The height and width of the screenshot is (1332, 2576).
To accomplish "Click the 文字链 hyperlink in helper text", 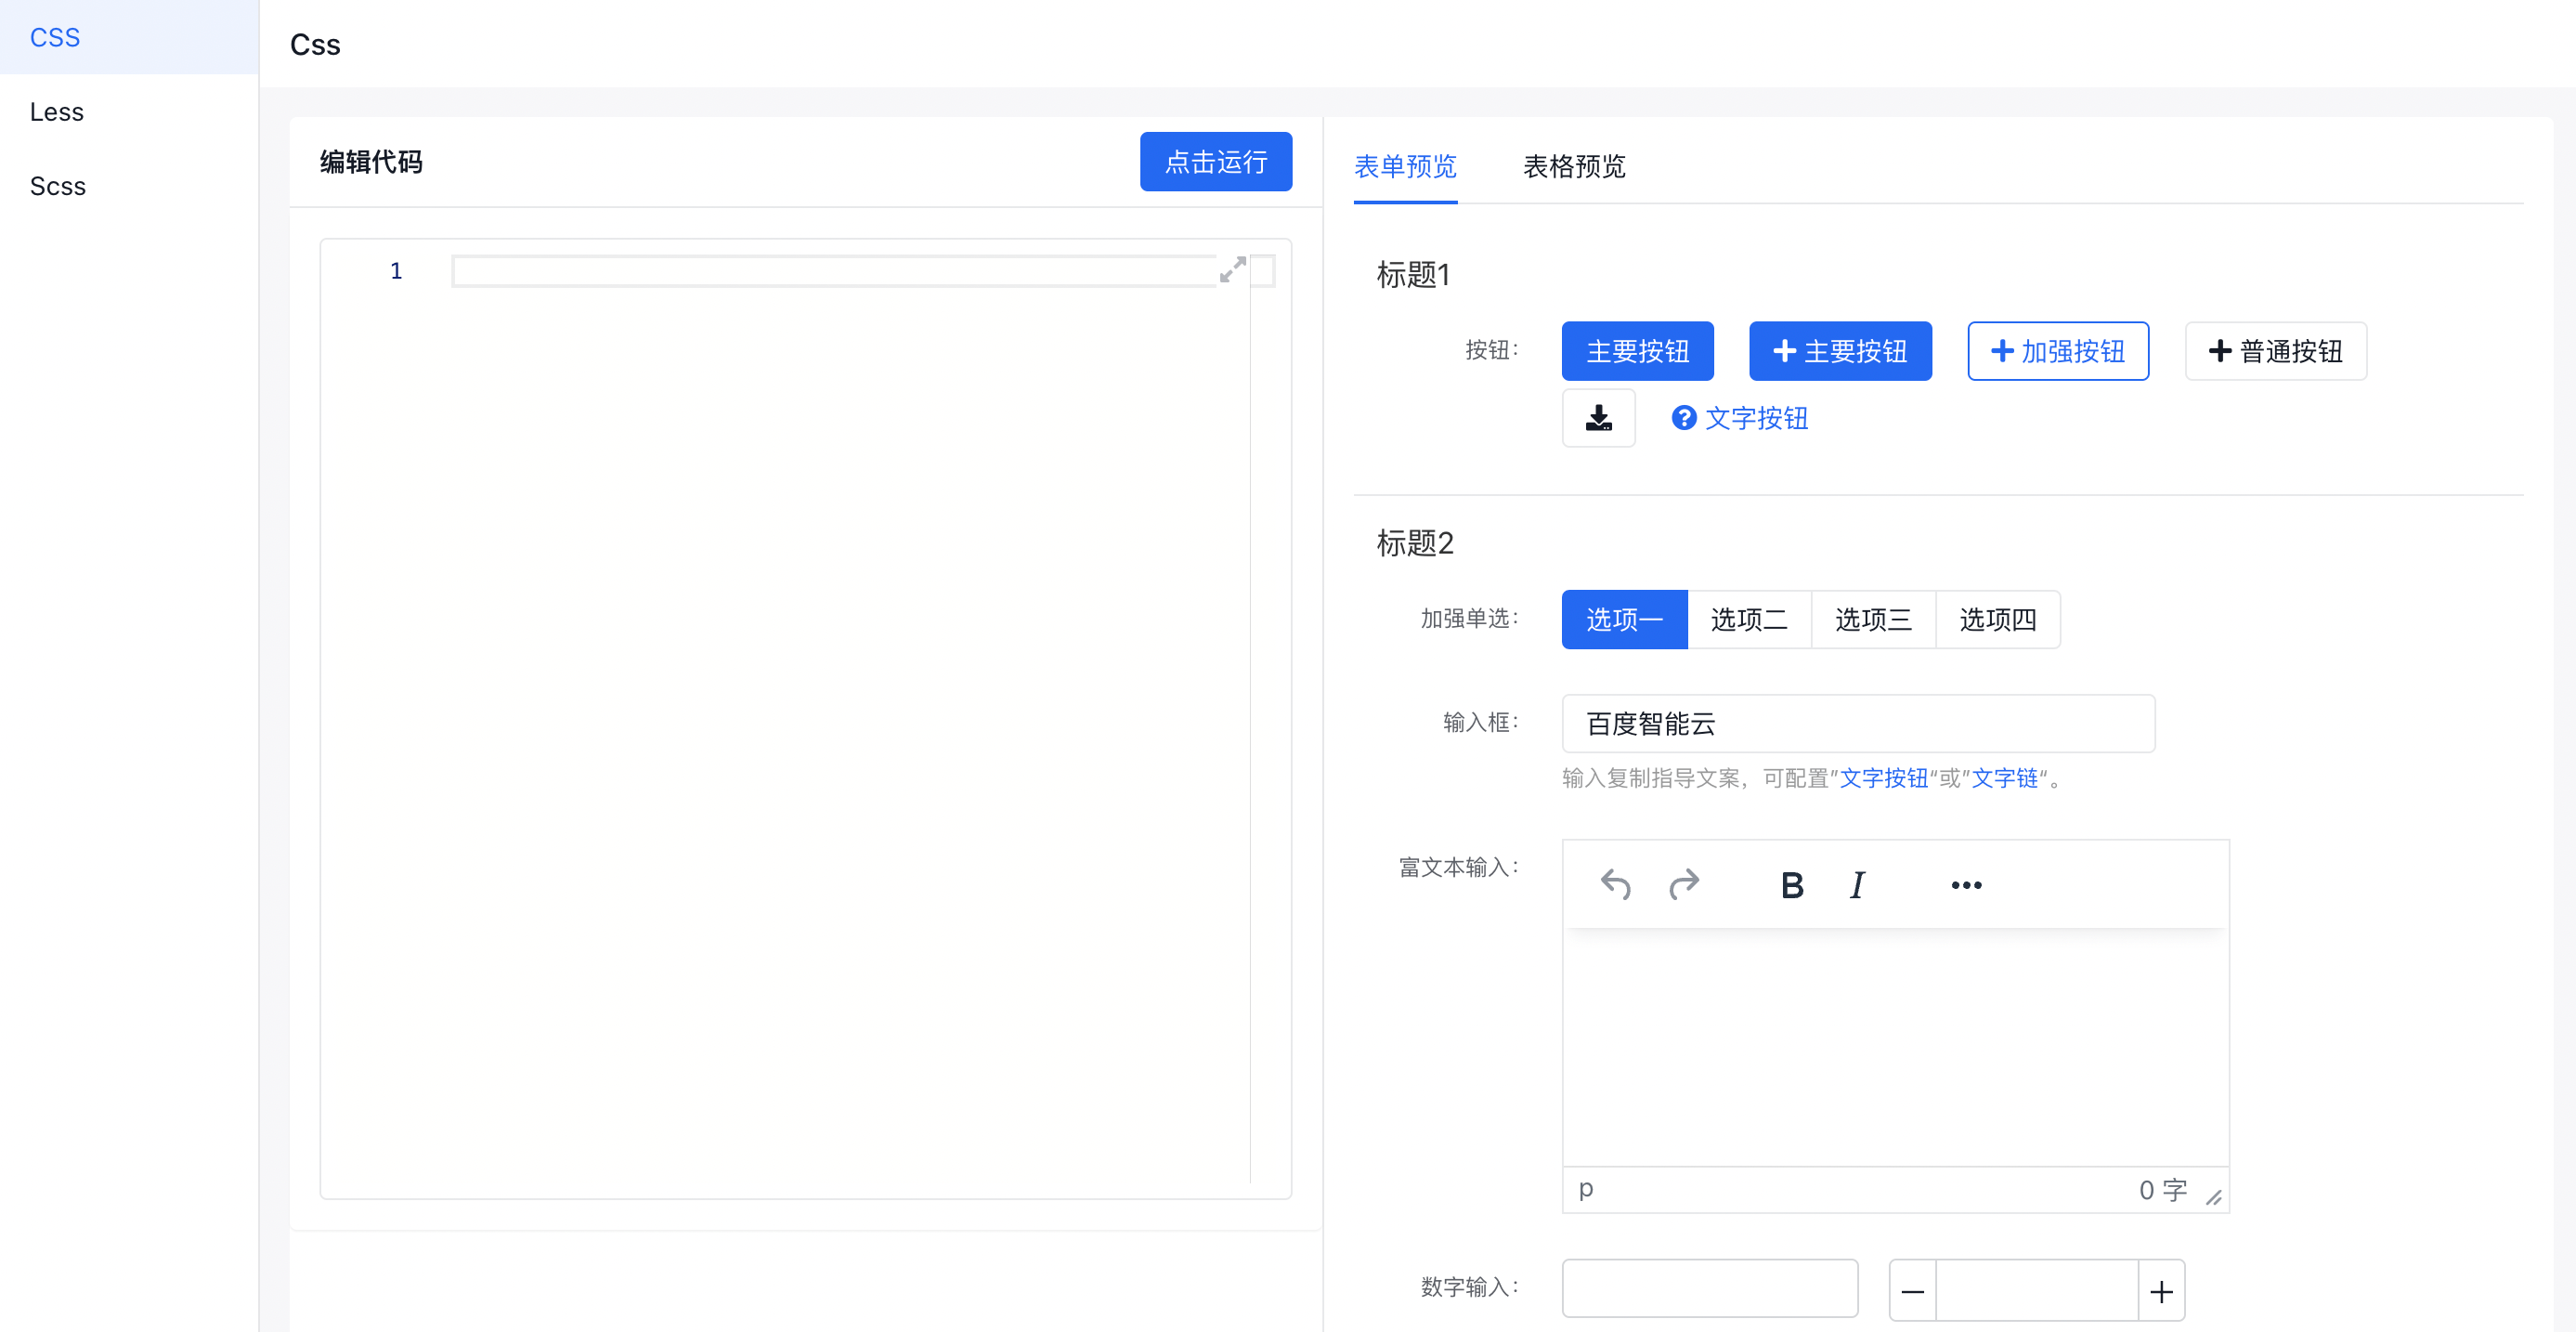I will click(2004, 778).
